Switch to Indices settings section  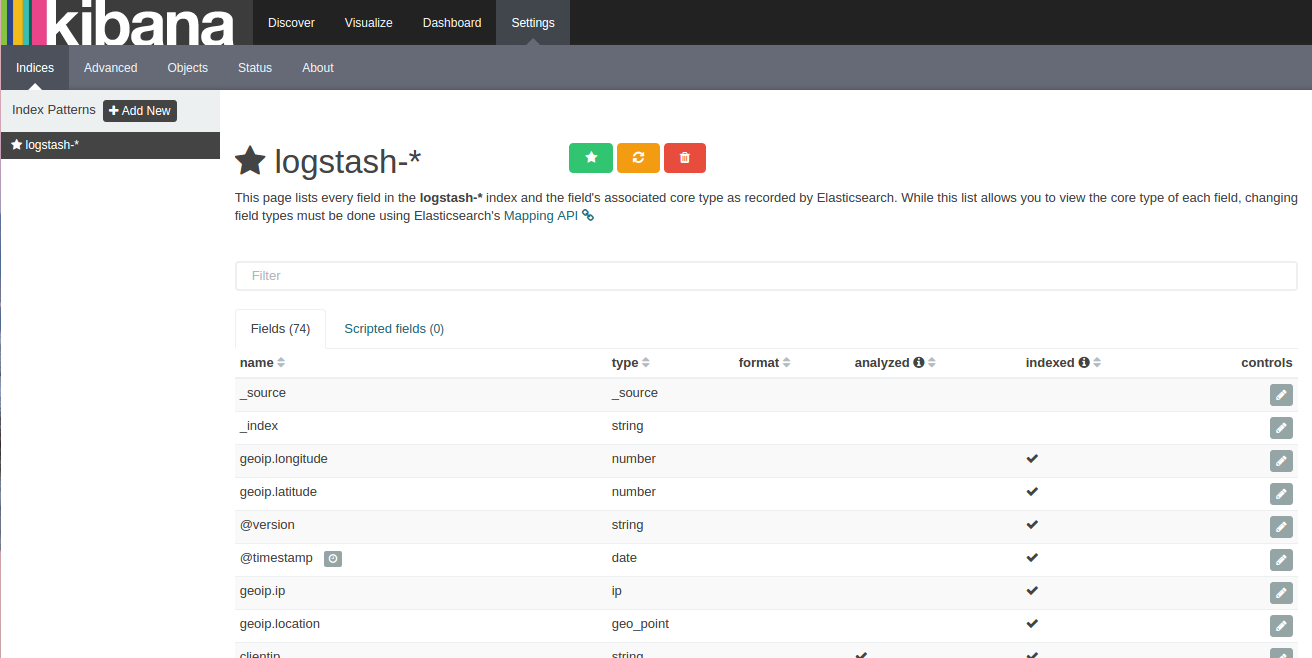(x=35, y=68)
